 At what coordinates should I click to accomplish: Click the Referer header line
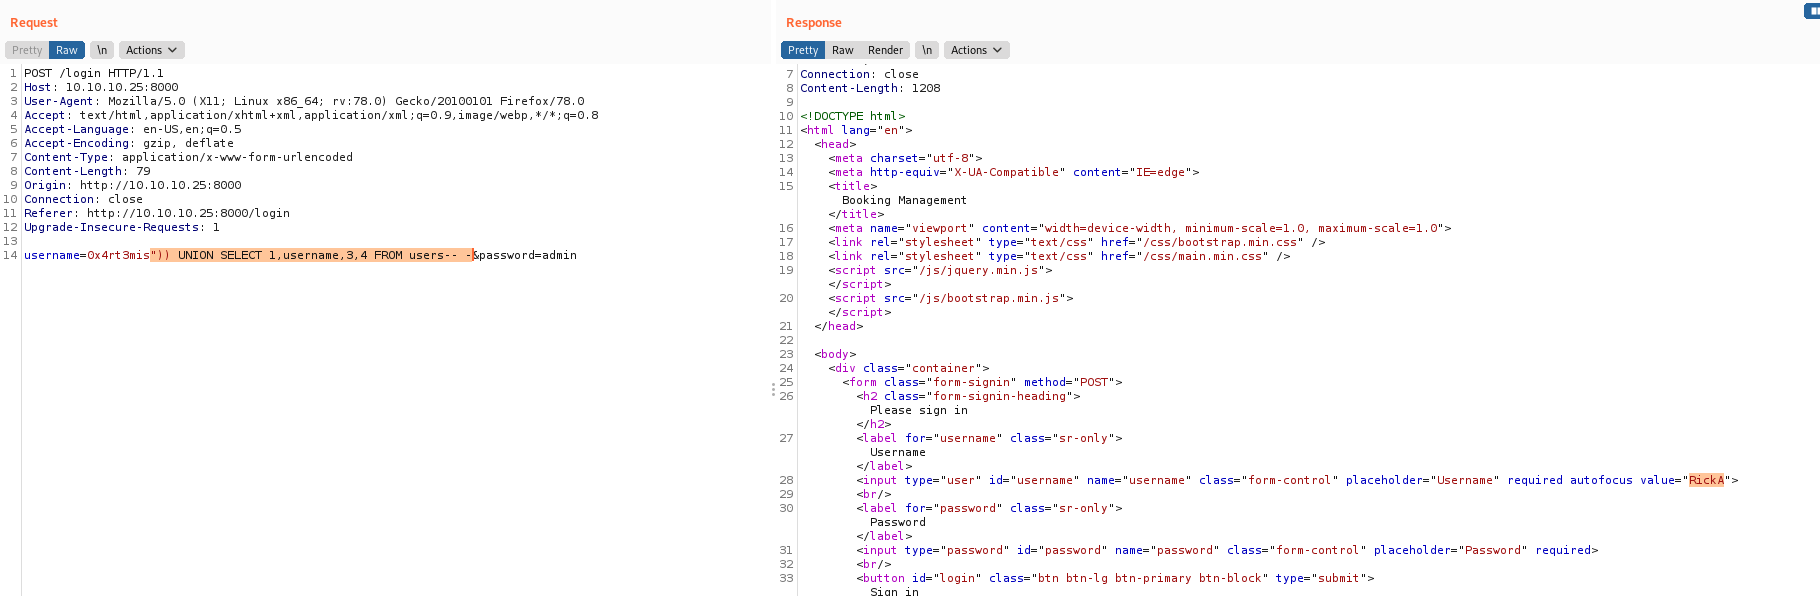click(x=157, y=213)
